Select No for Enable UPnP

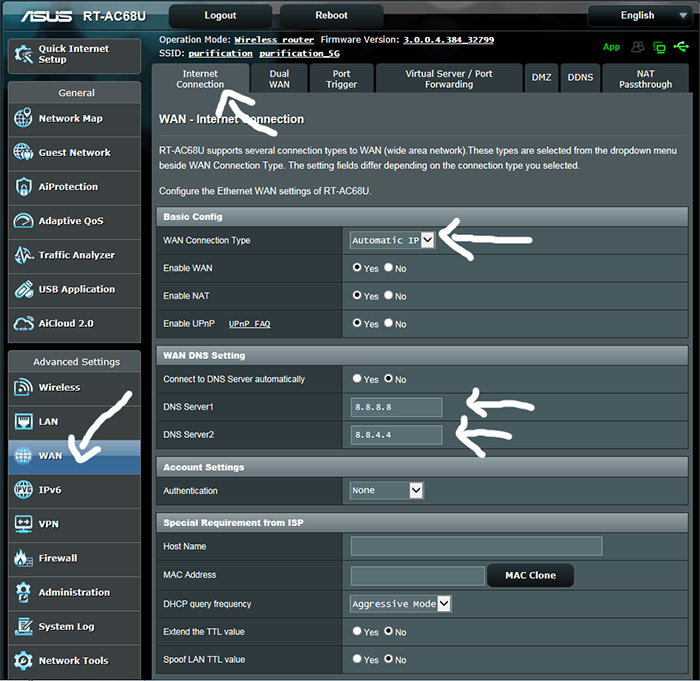[x=389, y=324]
